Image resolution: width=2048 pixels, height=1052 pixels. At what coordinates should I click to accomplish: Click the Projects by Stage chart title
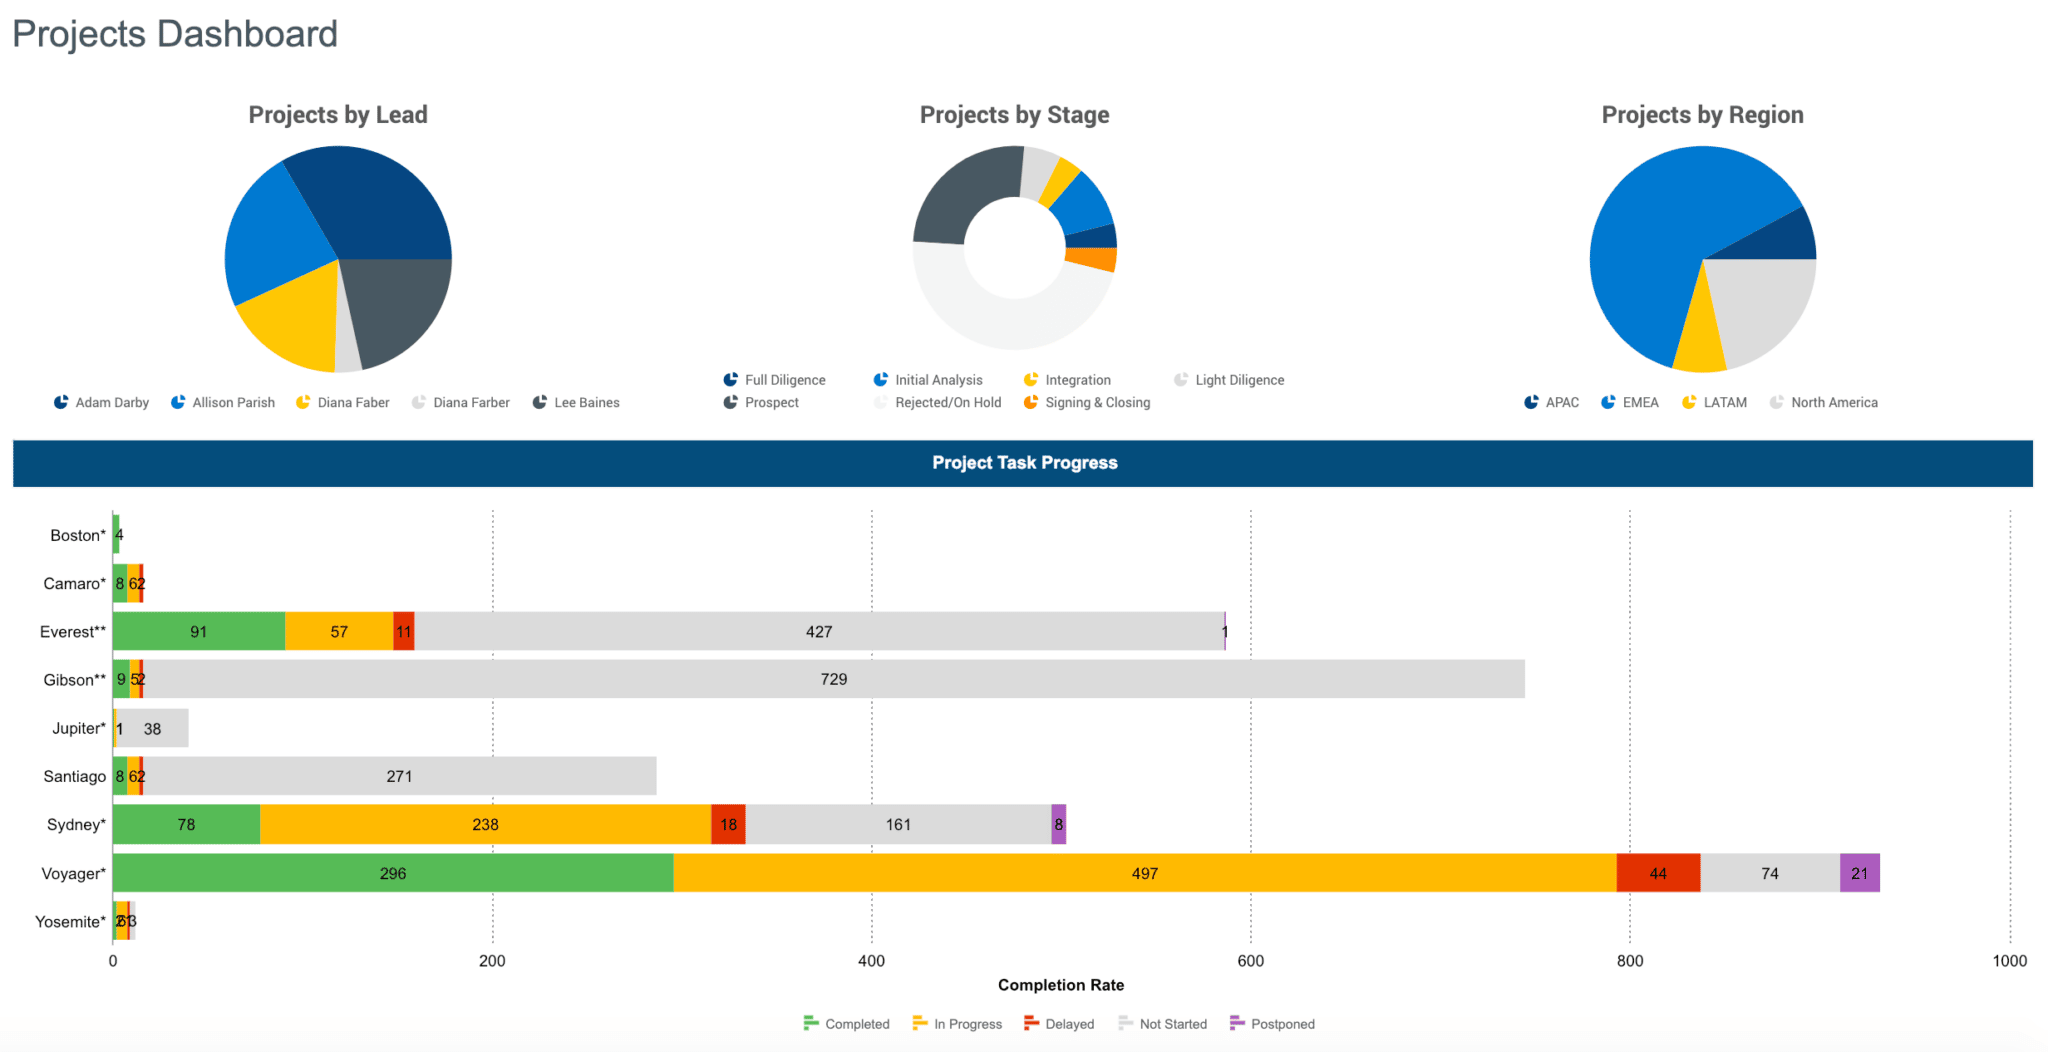click(1014, 115)
